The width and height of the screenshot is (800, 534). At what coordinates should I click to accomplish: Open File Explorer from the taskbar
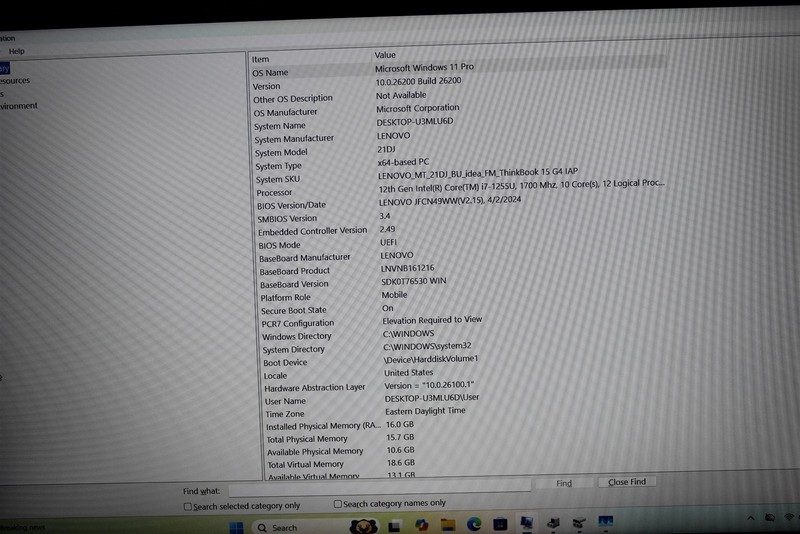click(x=447, y=524)
